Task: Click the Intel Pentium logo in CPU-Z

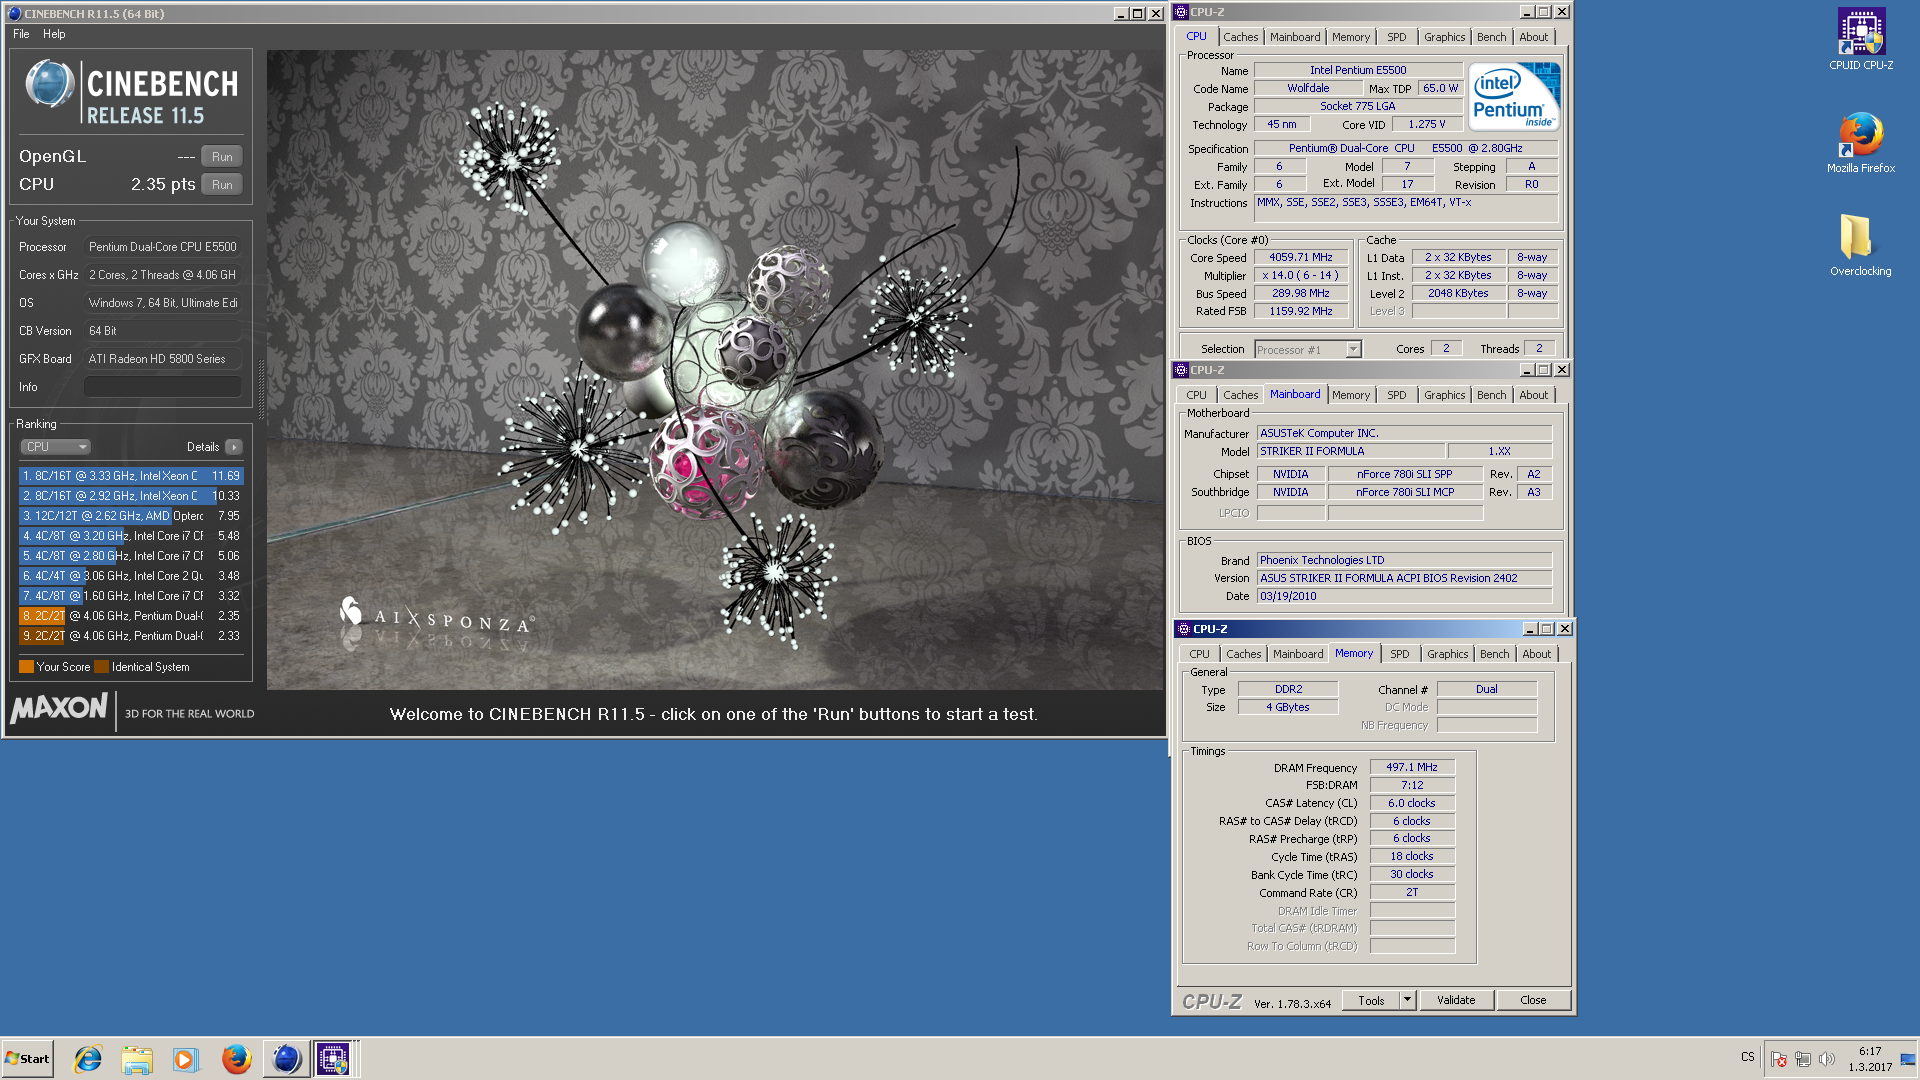Action: pos(1514,97)
